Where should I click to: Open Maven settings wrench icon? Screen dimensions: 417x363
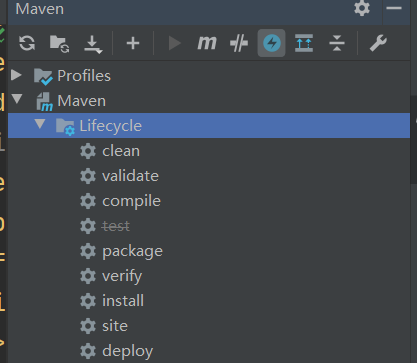click(x=378, y=43)
